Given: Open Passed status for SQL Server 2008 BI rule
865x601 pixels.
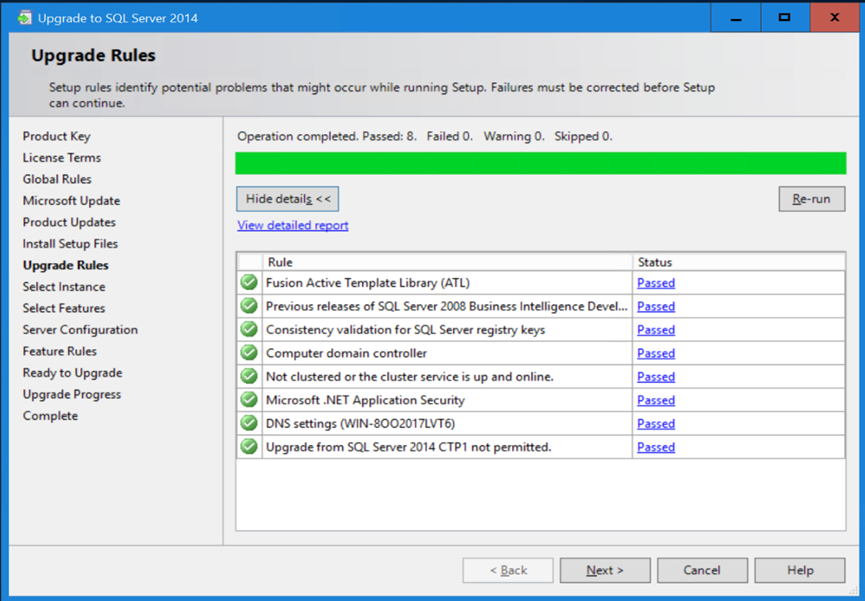Looking at the screenshot, I should (656, 306).
